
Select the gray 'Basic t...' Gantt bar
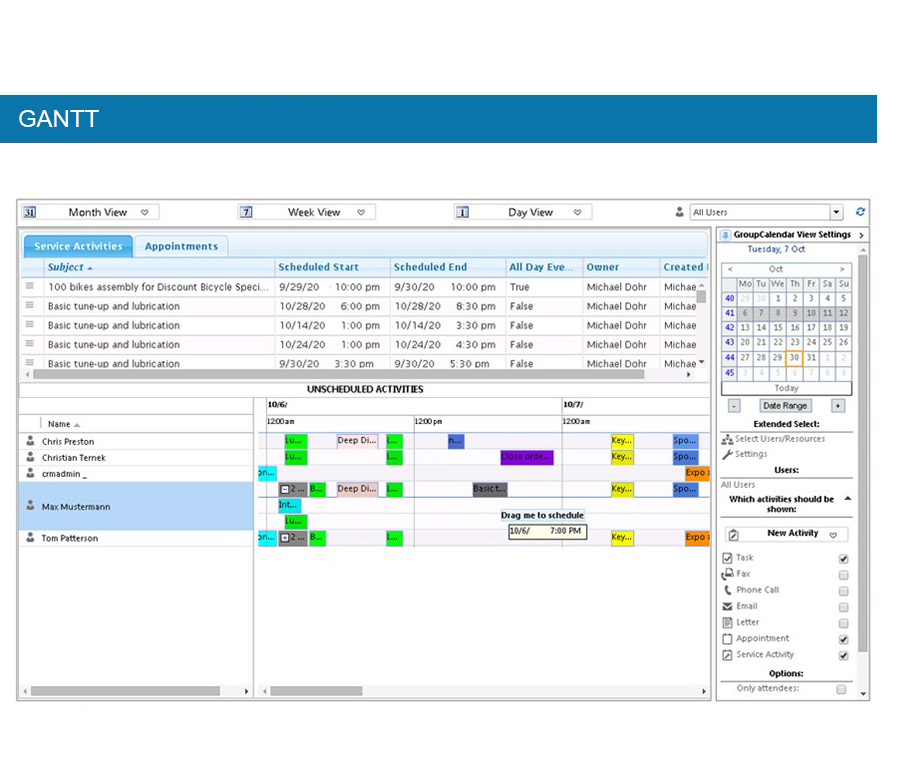pyautogui.click(x=489, y=489)
